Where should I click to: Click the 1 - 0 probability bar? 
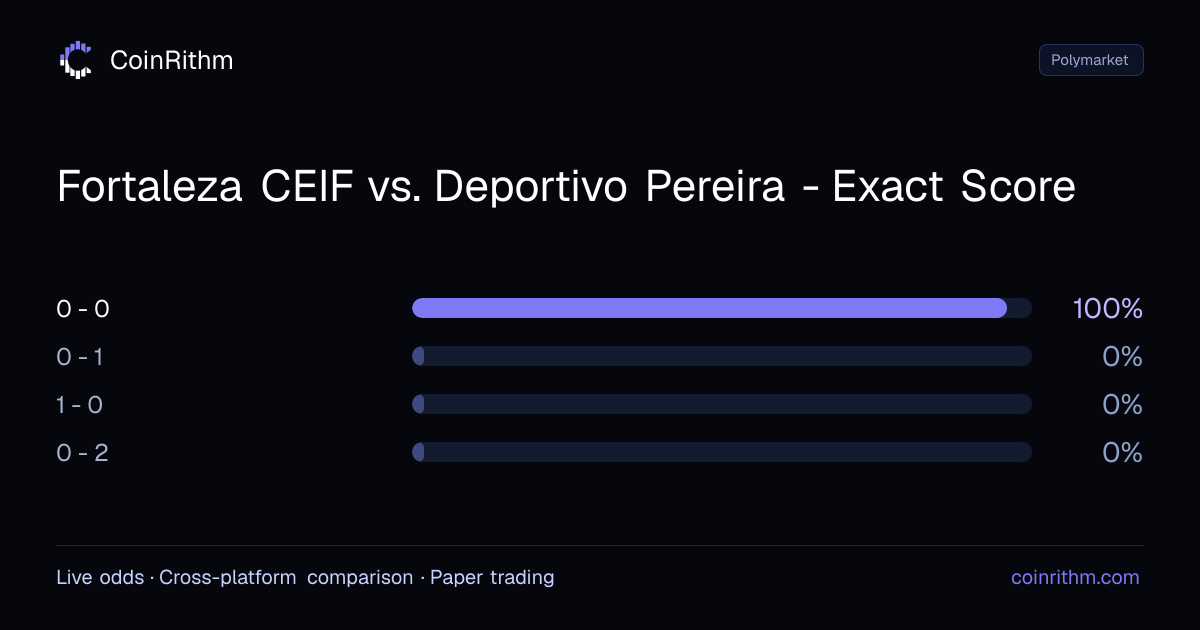click(x=721, y=404)
